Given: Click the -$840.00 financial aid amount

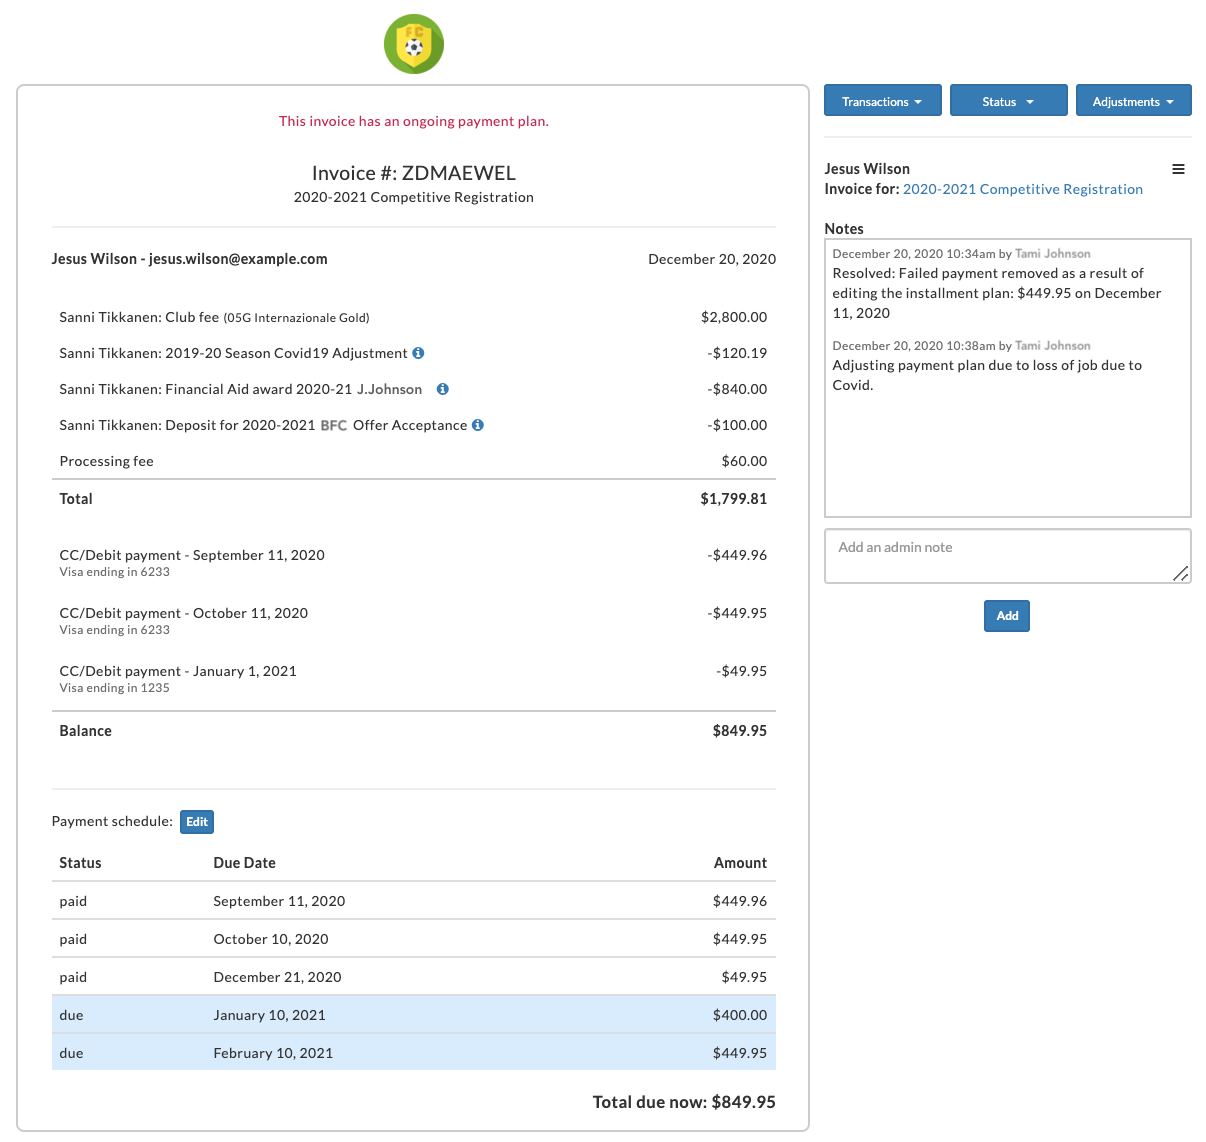Looking at the screenshot, I should click(x=737, y=389).
